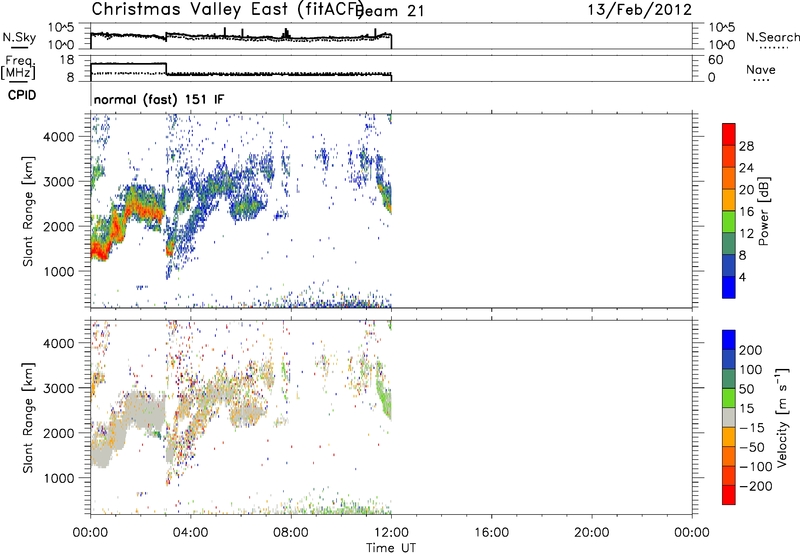Select the 'normal (fast) 151 IF' text
The height and width of the screenshot is (554, 800).
[x=159, y=99]
